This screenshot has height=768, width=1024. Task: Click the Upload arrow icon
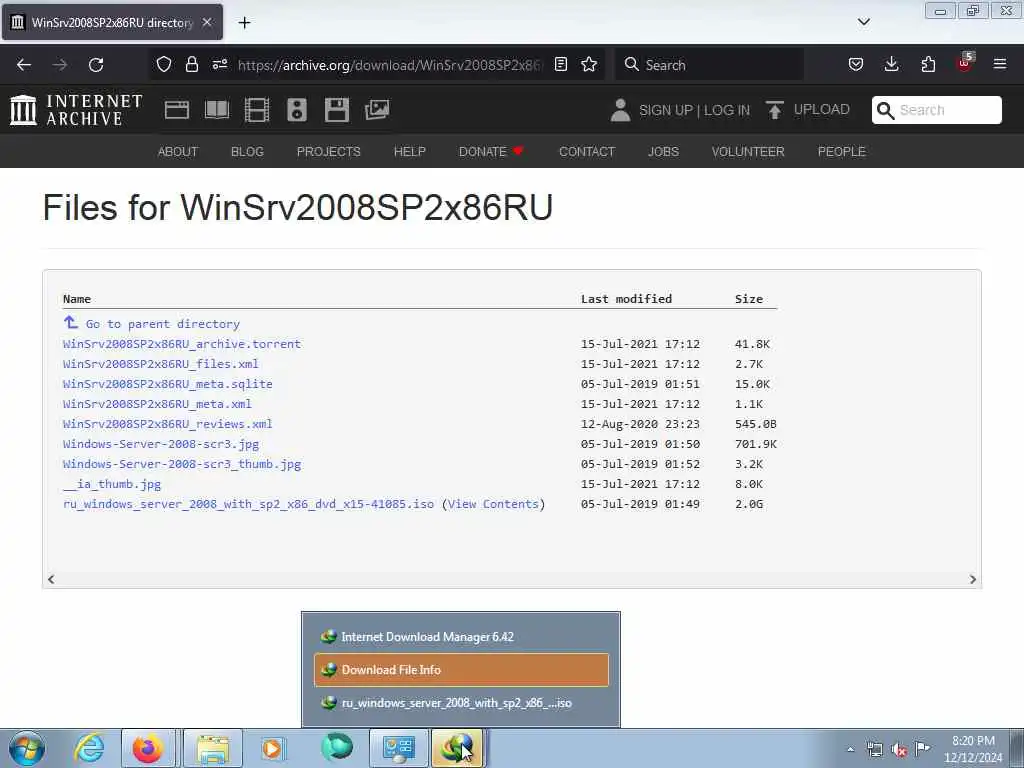775,110
